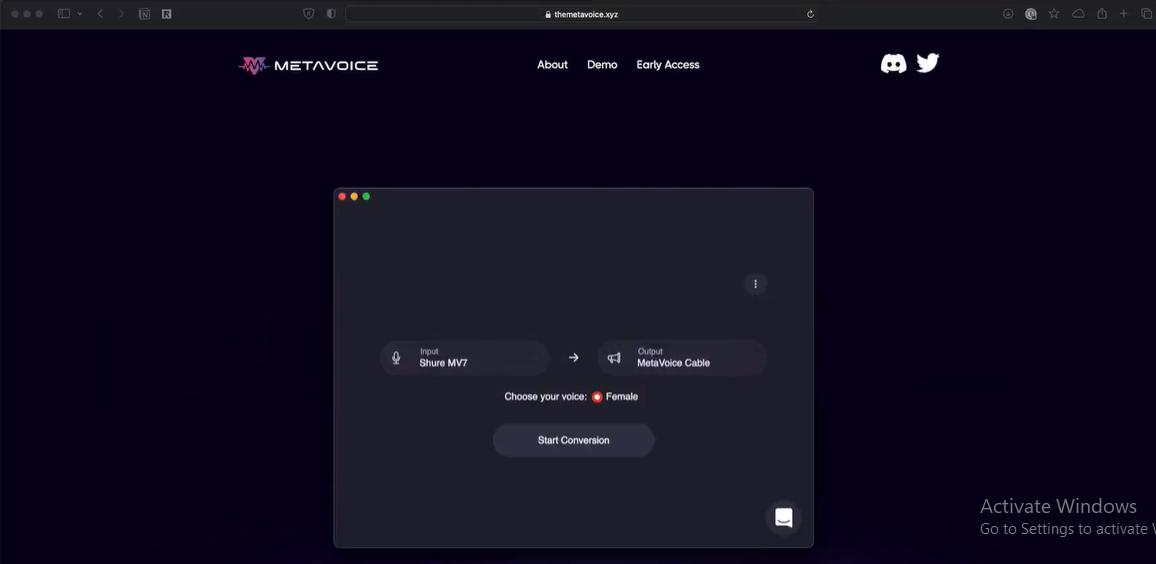Select the Female voice radio button
1156x564 pixels.
[597, 397]
